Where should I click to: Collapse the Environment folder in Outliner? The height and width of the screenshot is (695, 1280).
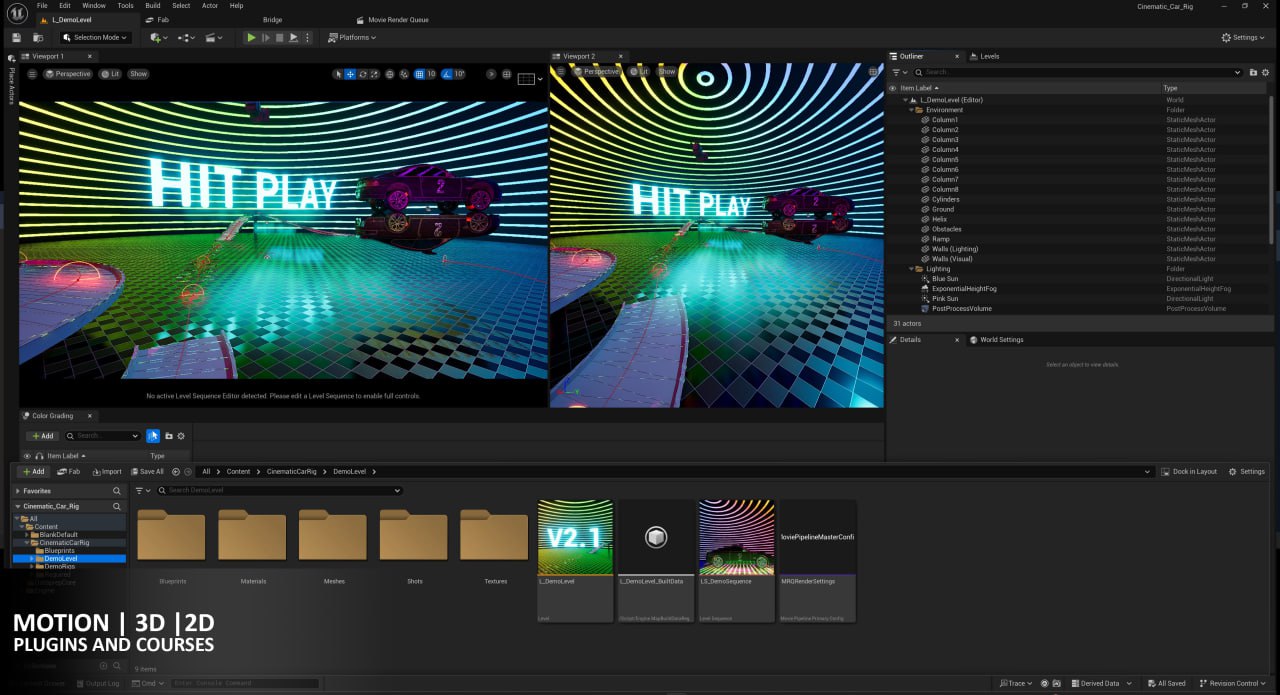click(x=912, y=110)
